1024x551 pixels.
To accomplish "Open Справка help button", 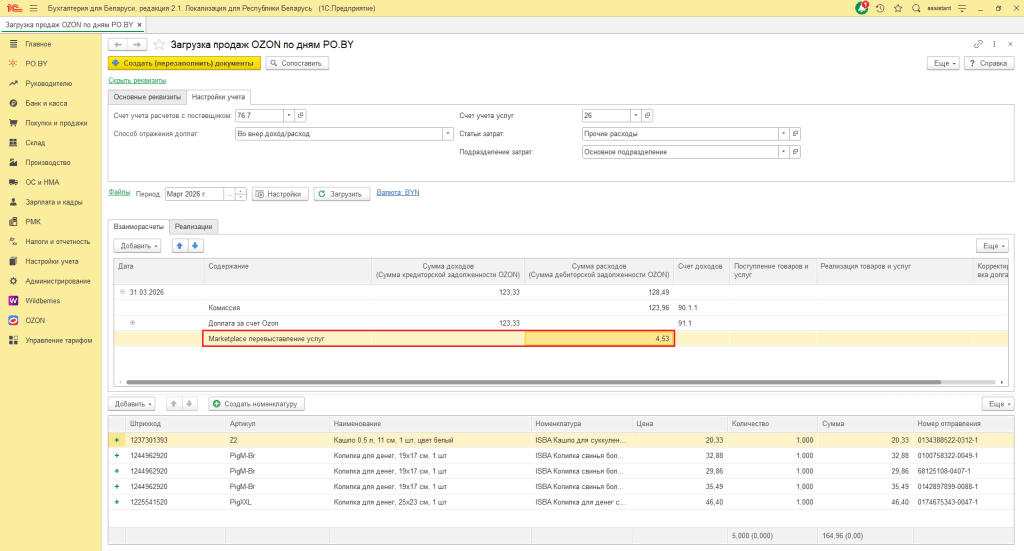I will 989,63.
